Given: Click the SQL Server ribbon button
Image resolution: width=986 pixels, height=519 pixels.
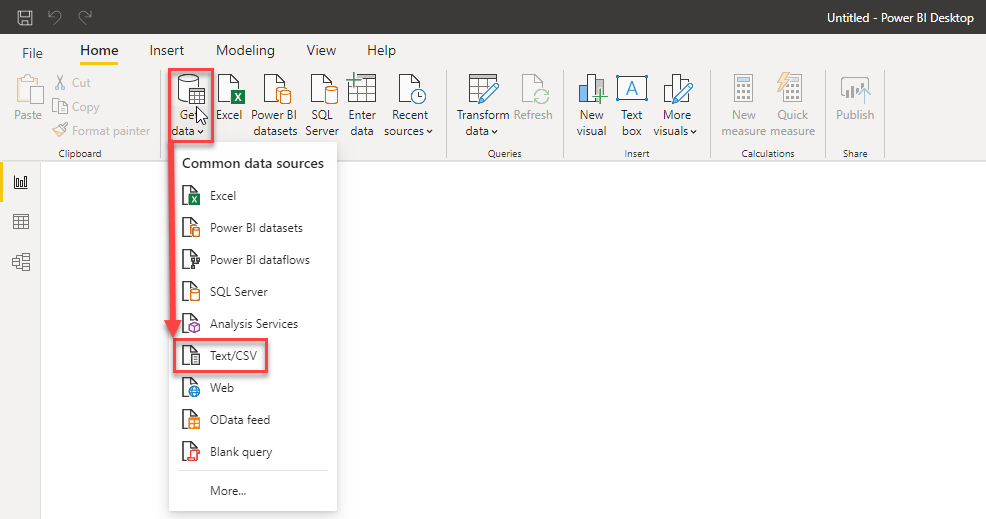Looking at the screenshot, I should point(322,105).
